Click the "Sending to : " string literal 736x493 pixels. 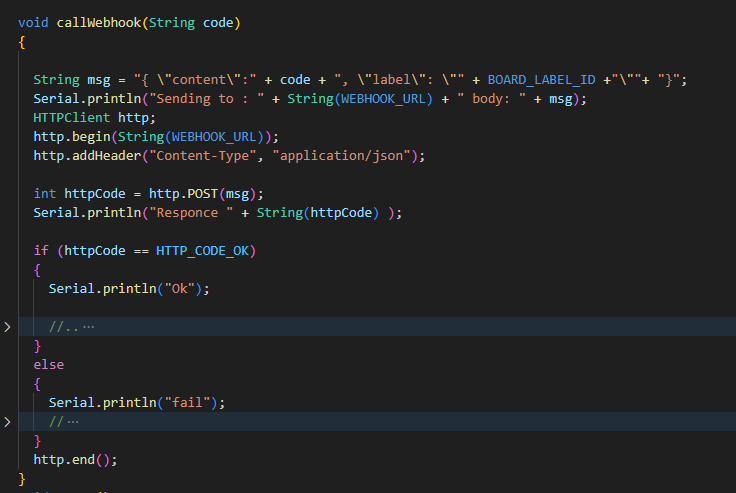[206, 99]
